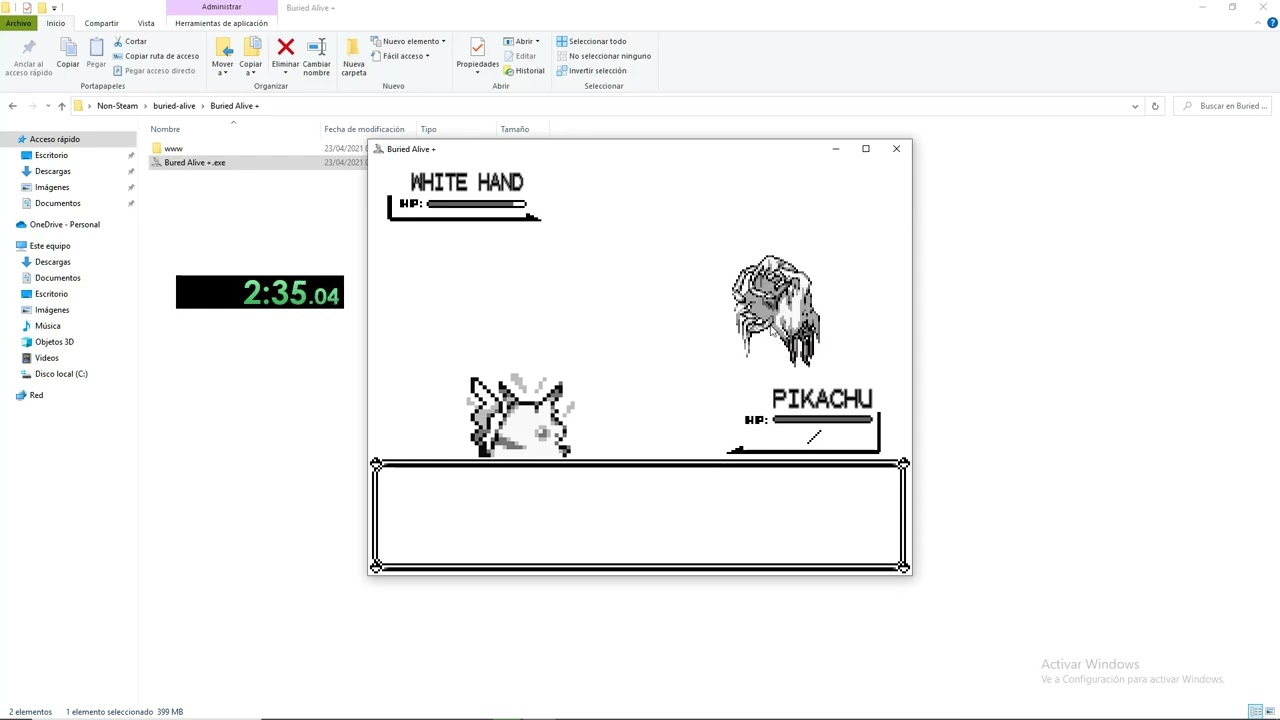Click Non-Steam in the address path

click(117, 106)
